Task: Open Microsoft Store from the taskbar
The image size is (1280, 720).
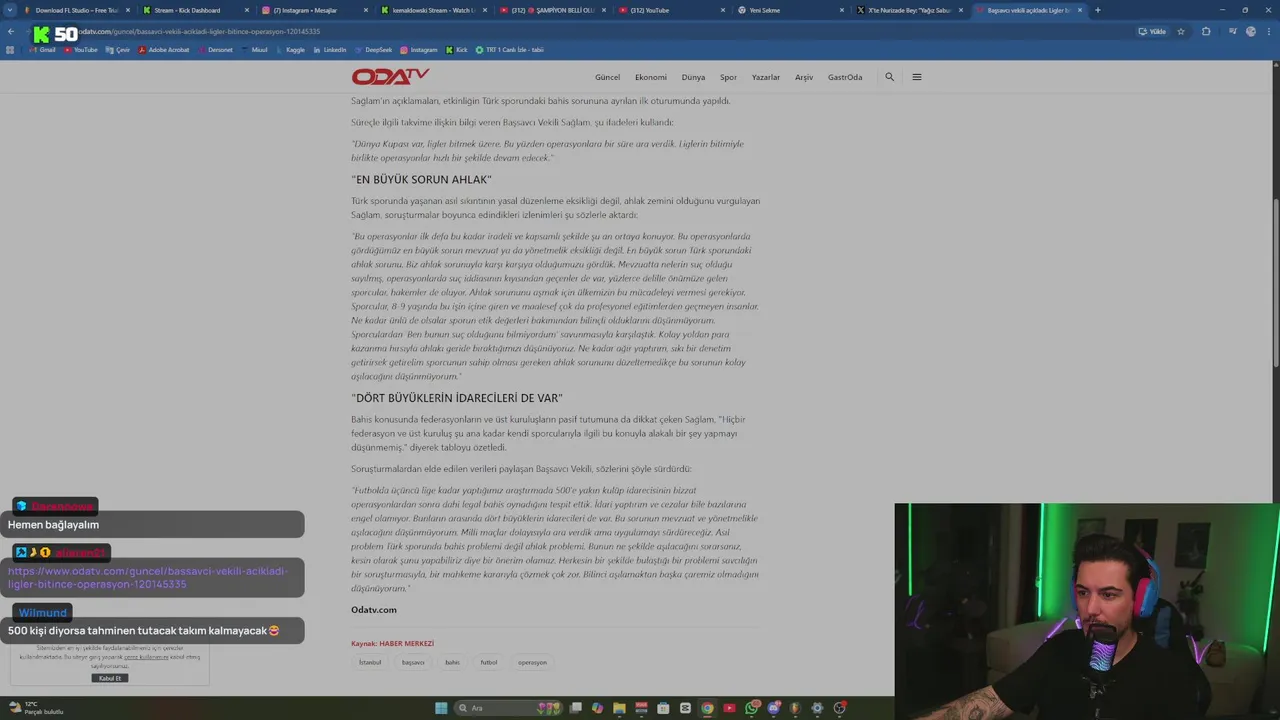Action: (x=663, y=708)
